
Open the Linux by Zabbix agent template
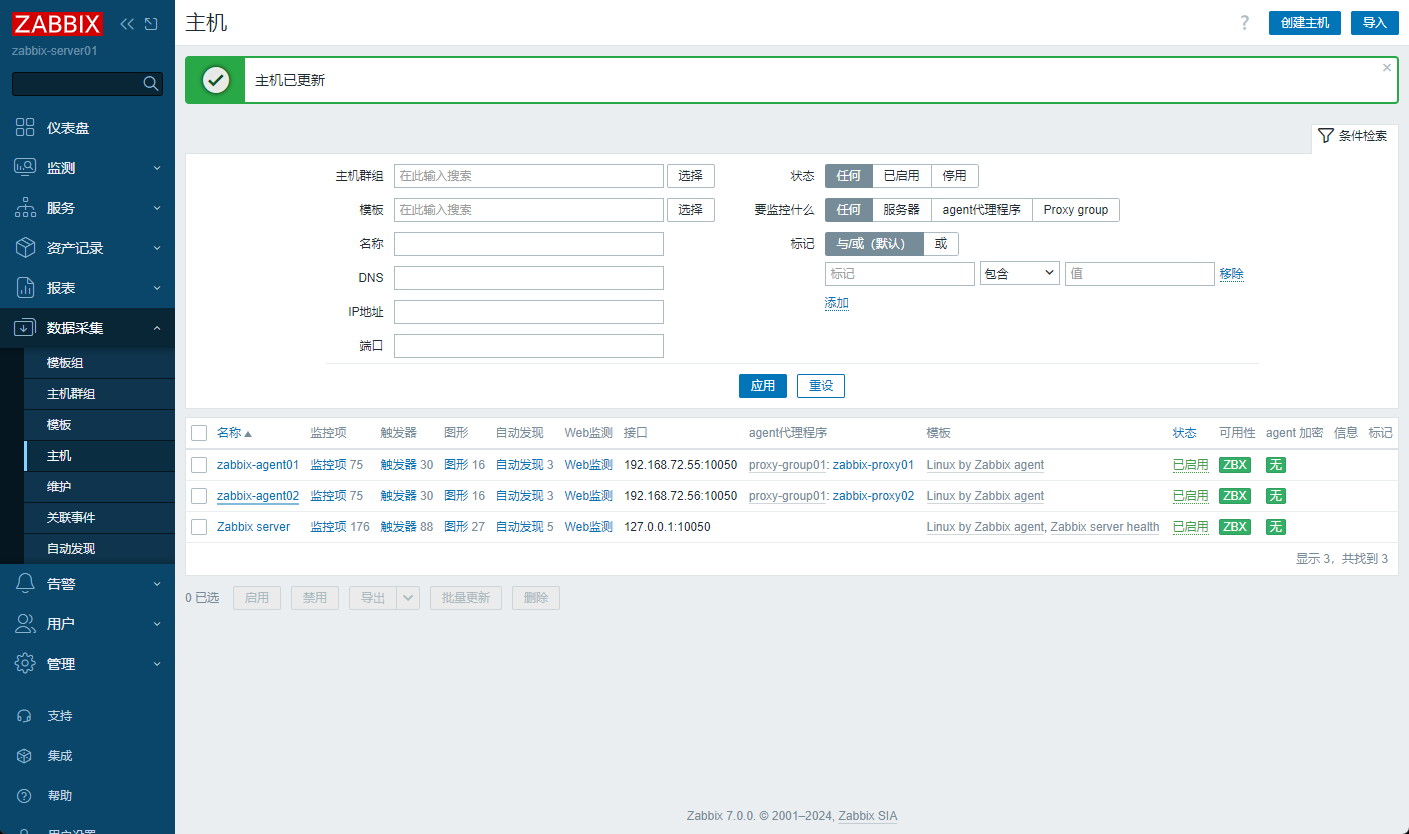[x=985, y=464]
